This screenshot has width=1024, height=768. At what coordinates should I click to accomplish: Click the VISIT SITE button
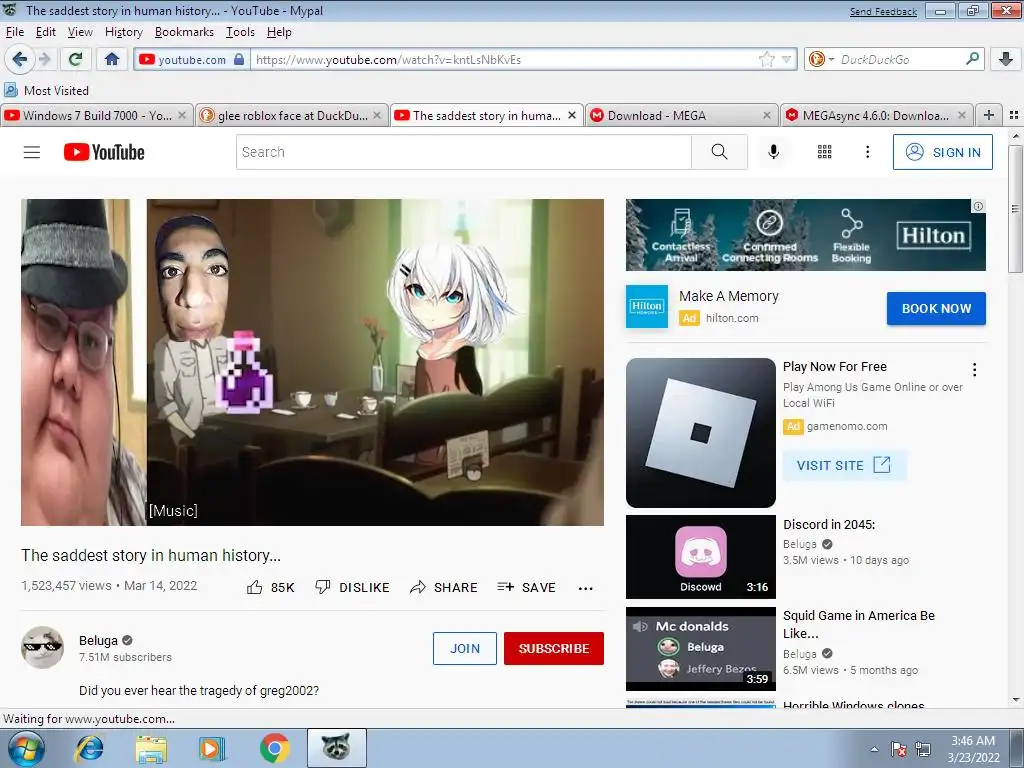click(x=844, y=465)
